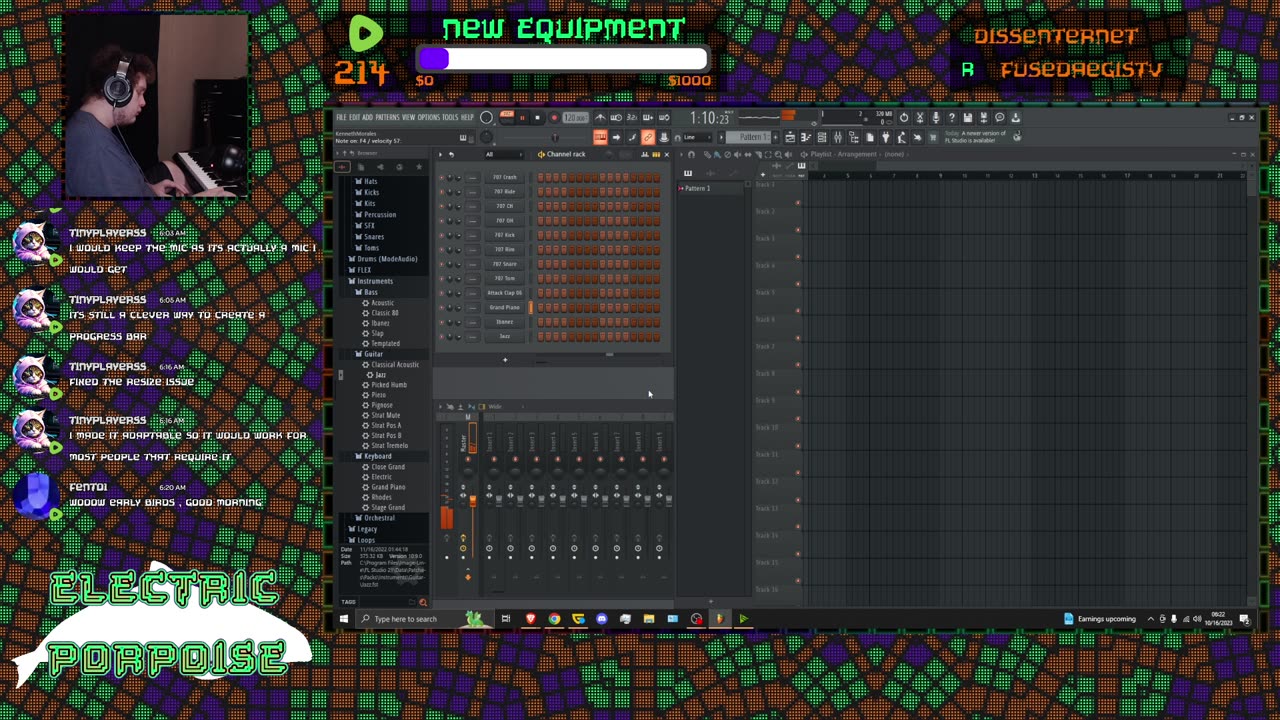Click the Brave browser taskbar icon
This screenshot has height=720, width=1280.
pos(530,619)
